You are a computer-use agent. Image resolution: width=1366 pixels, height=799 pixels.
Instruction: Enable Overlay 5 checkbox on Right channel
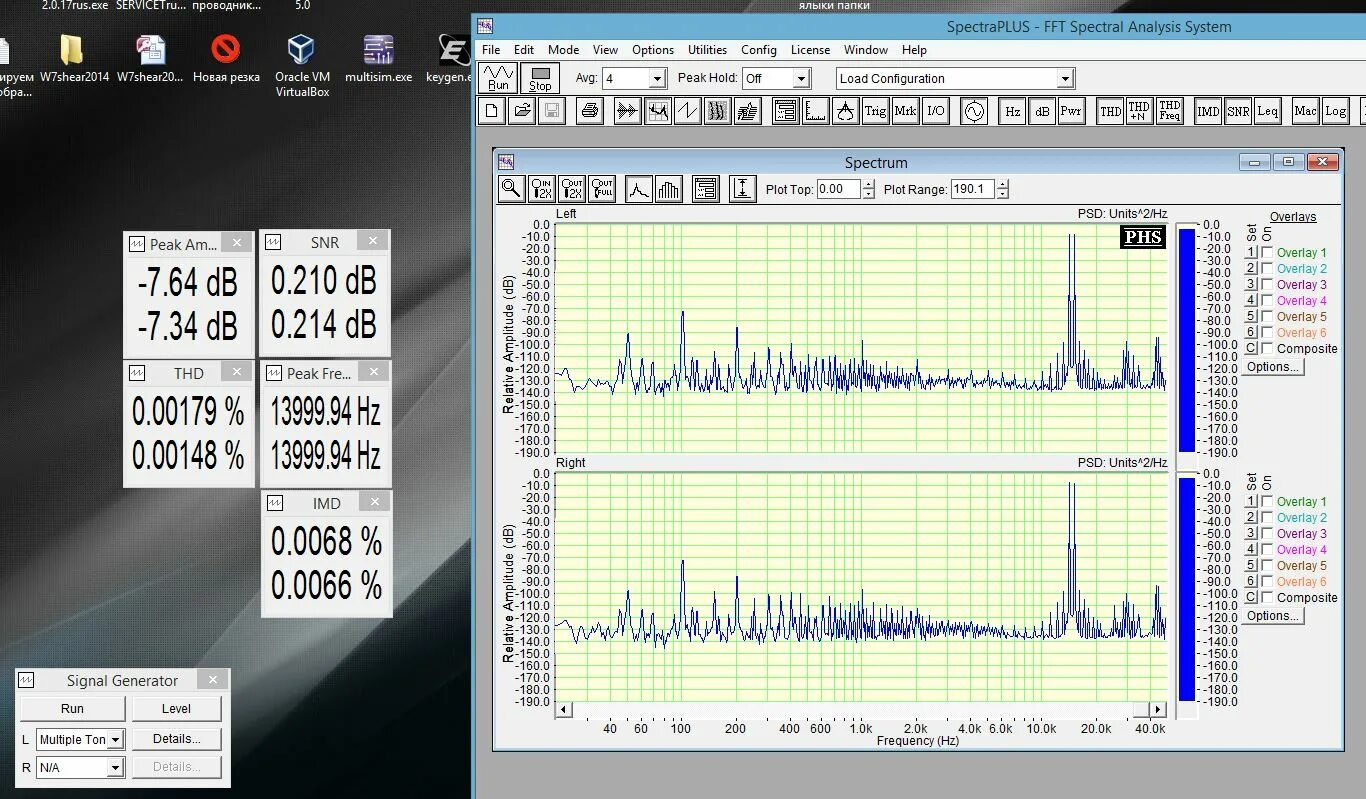click(1267, 566)
